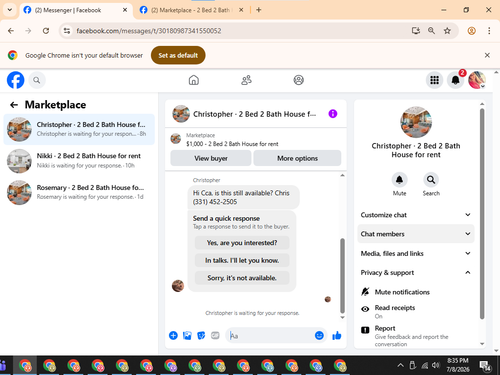The width and height of the screenshot is (500, 375).
Task: Send a thumbs-up like
Action: coord(337,335)
